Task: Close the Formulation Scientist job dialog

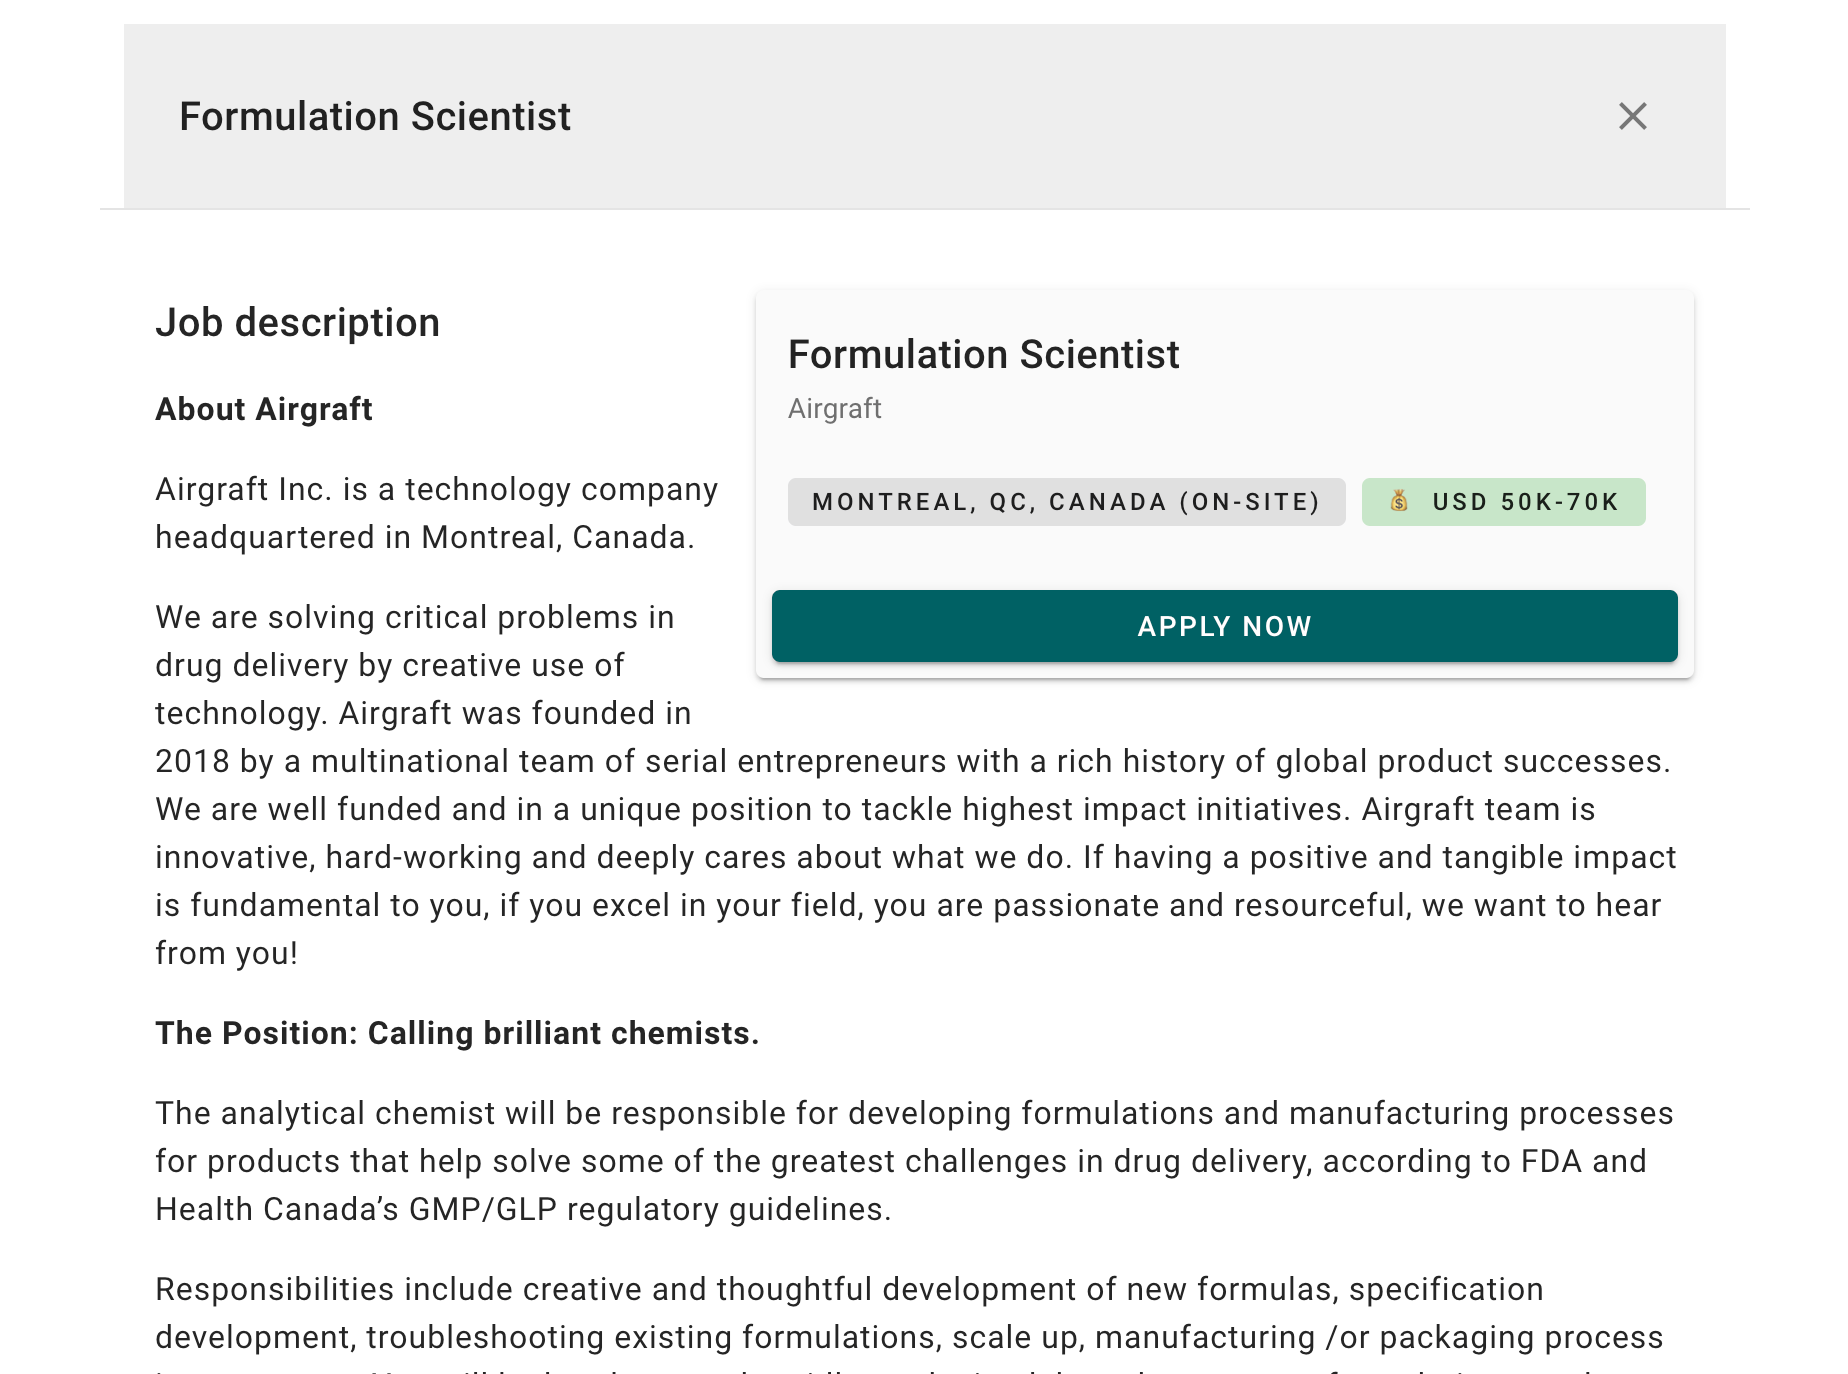Action: (1632, 116)
